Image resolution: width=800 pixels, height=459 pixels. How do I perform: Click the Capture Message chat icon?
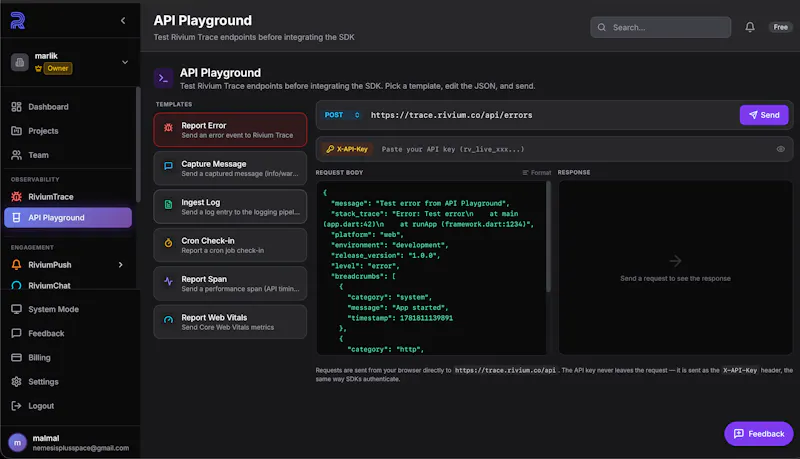point(168,166)
